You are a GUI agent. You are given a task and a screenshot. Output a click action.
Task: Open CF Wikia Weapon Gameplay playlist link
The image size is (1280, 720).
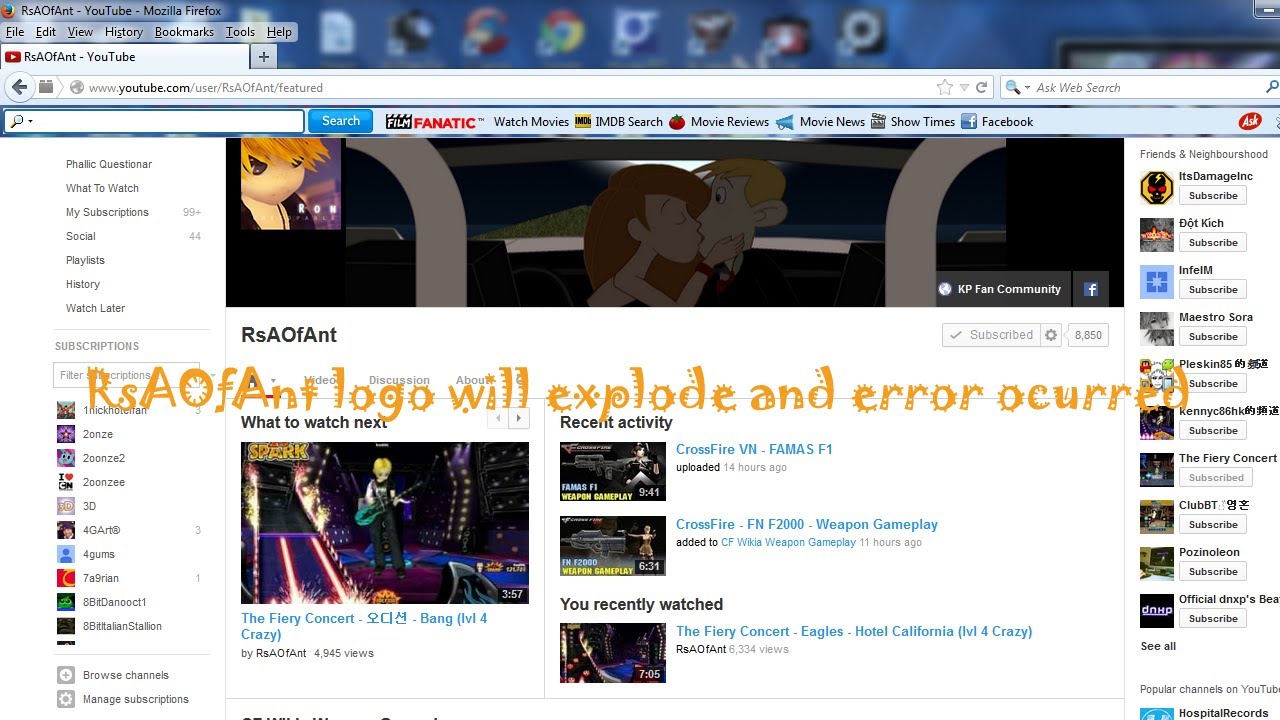tap(788, 542)
